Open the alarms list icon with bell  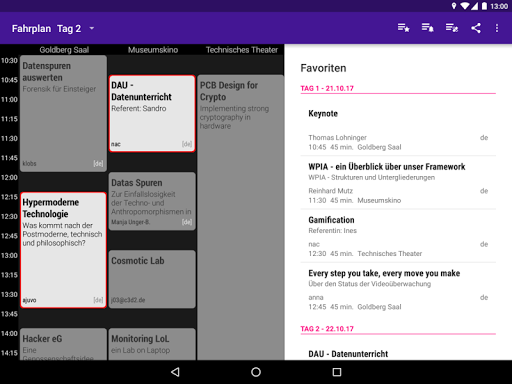[428, 28]
